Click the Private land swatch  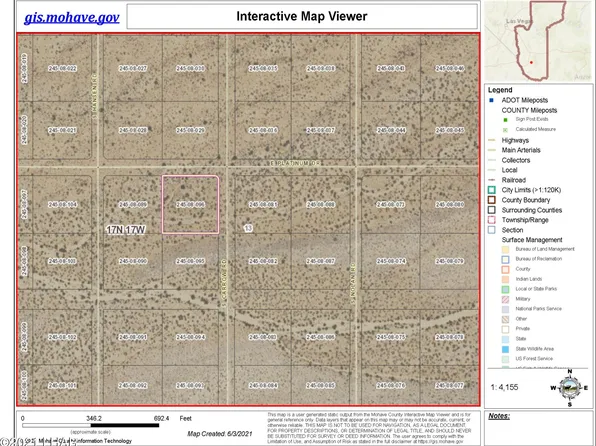(x=505, y=329)
